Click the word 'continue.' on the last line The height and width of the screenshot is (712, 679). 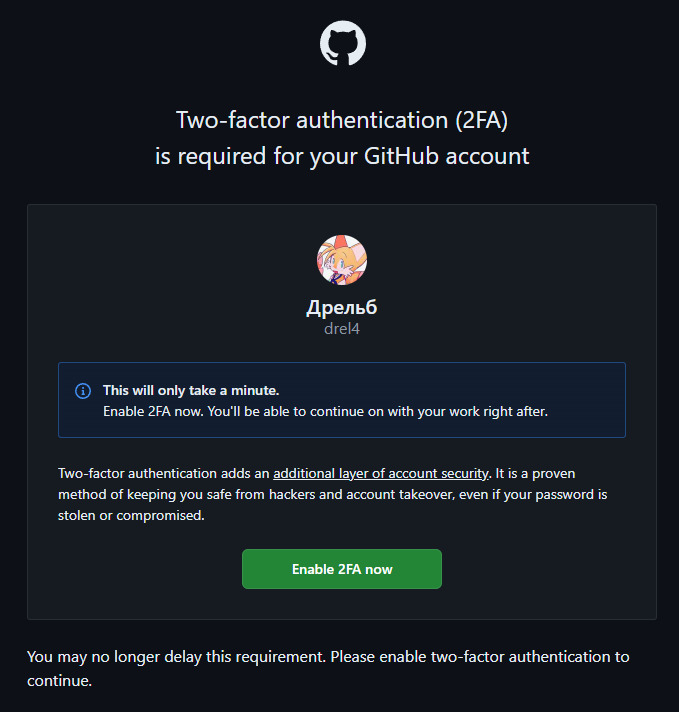click(x=59, y=681)
